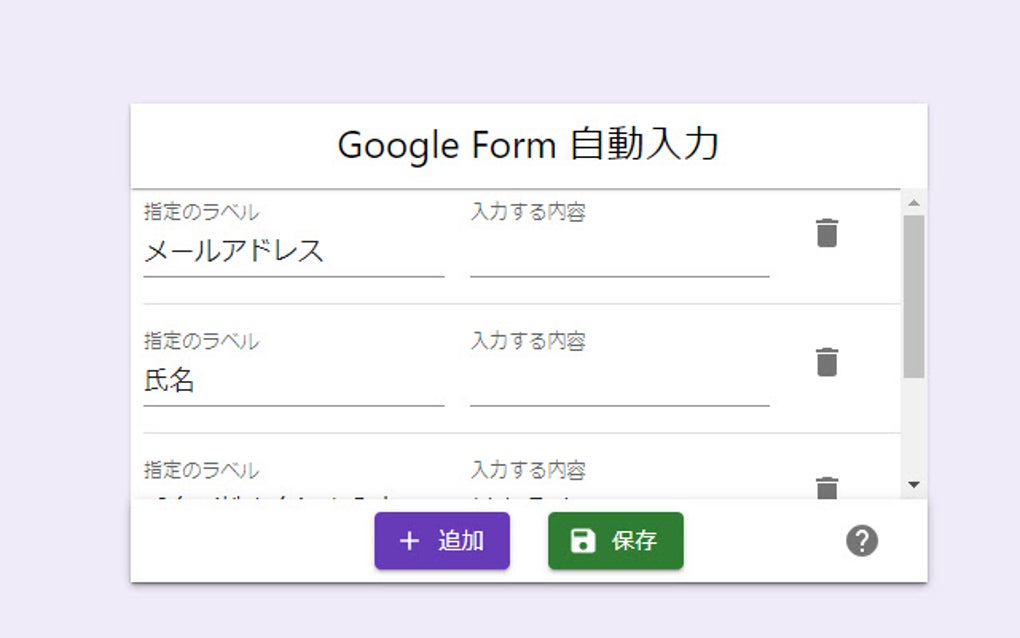Click the 入力する内容 field next to 氏名
1020x638 pixels.
pos(620,380)
